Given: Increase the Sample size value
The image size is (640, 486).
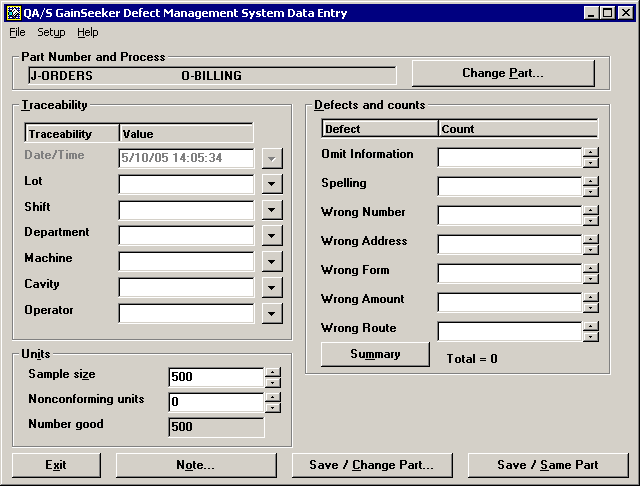Looking at the screenshot, I should pos(273,372).
